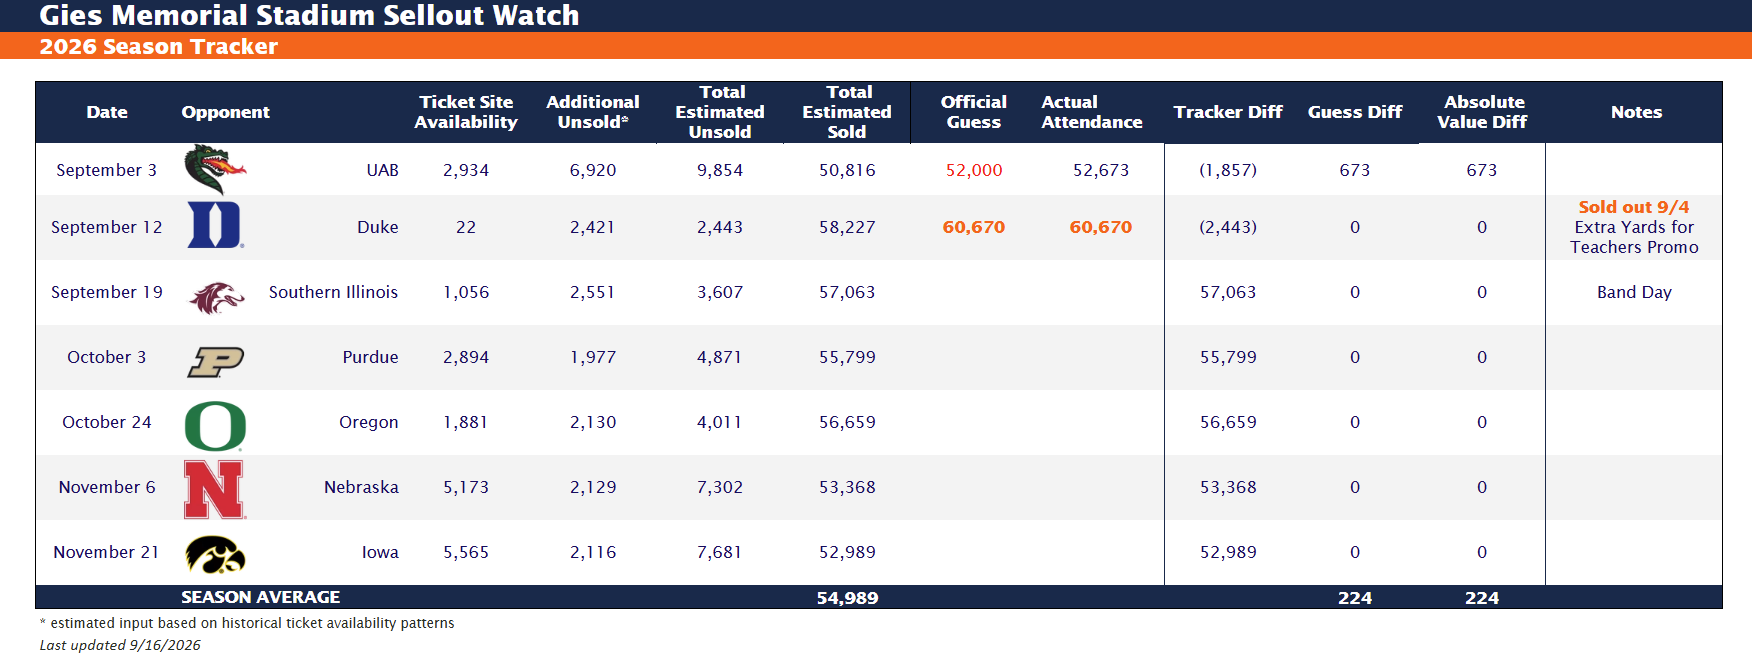This screenshot has width=1752, height=657.
Task: Click the Iowa opponent name
Action: click(380, 552)
